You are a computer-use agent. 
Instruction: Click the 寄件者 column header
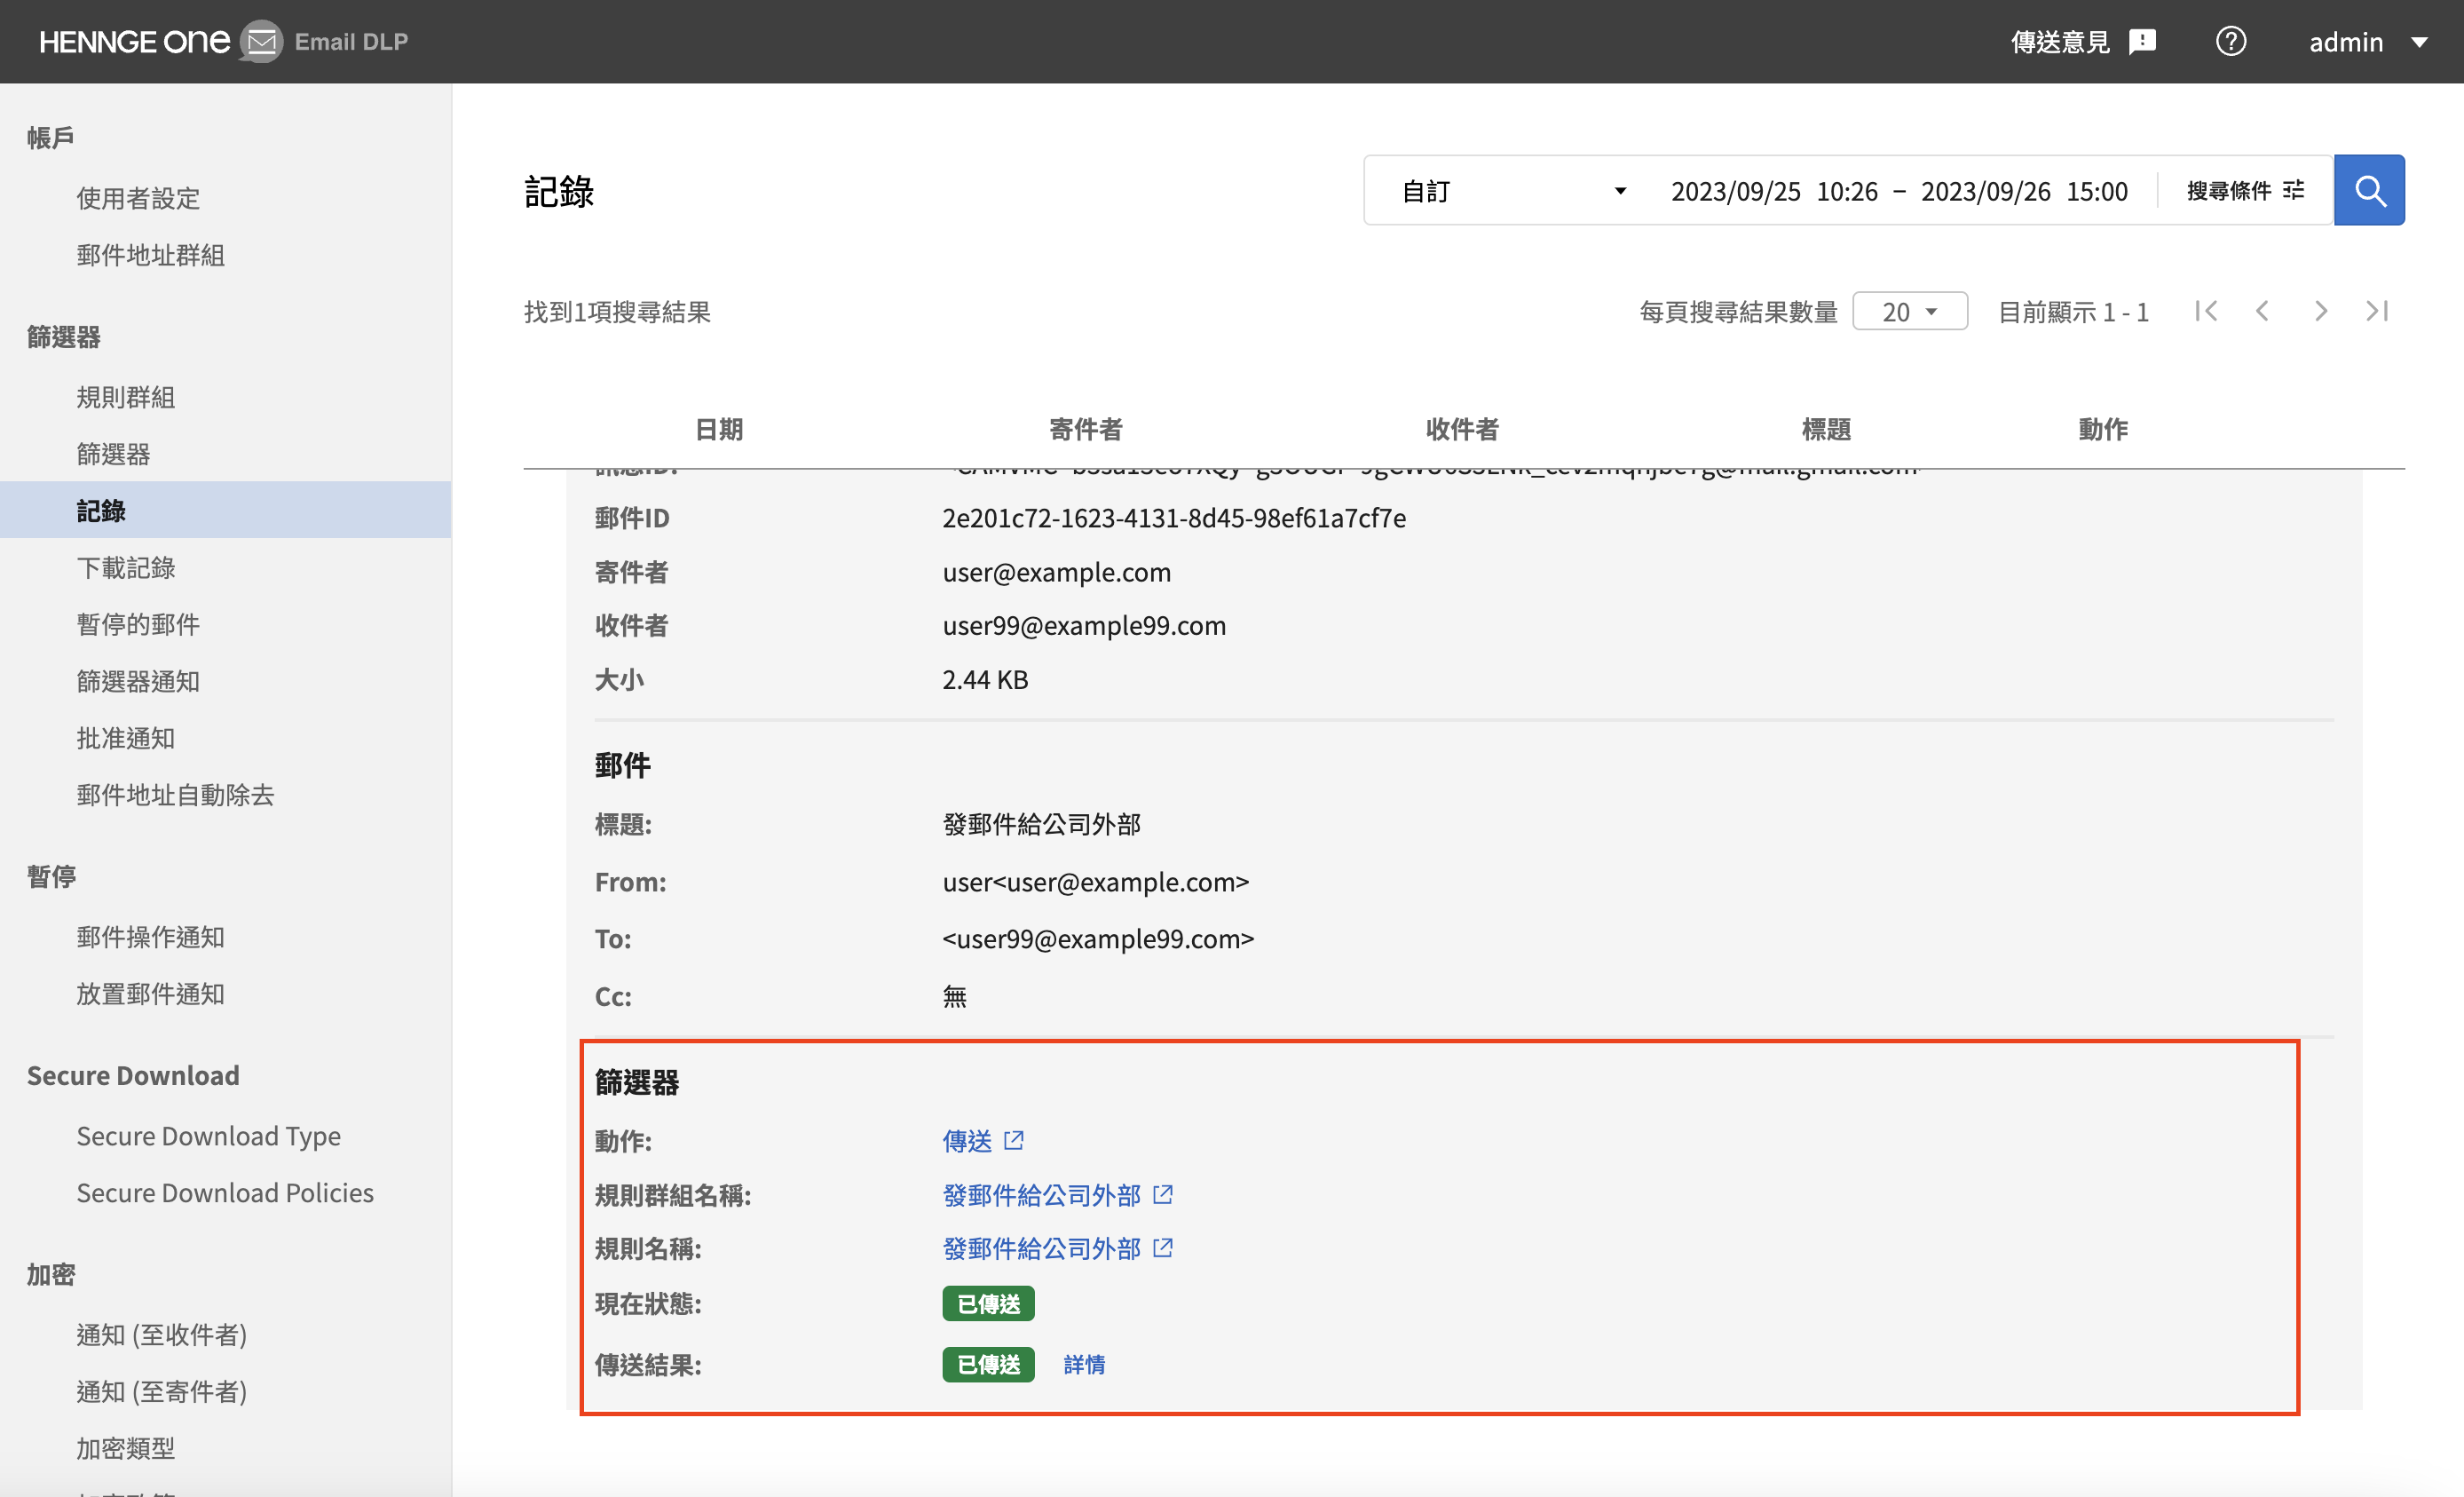[1086, 429]
